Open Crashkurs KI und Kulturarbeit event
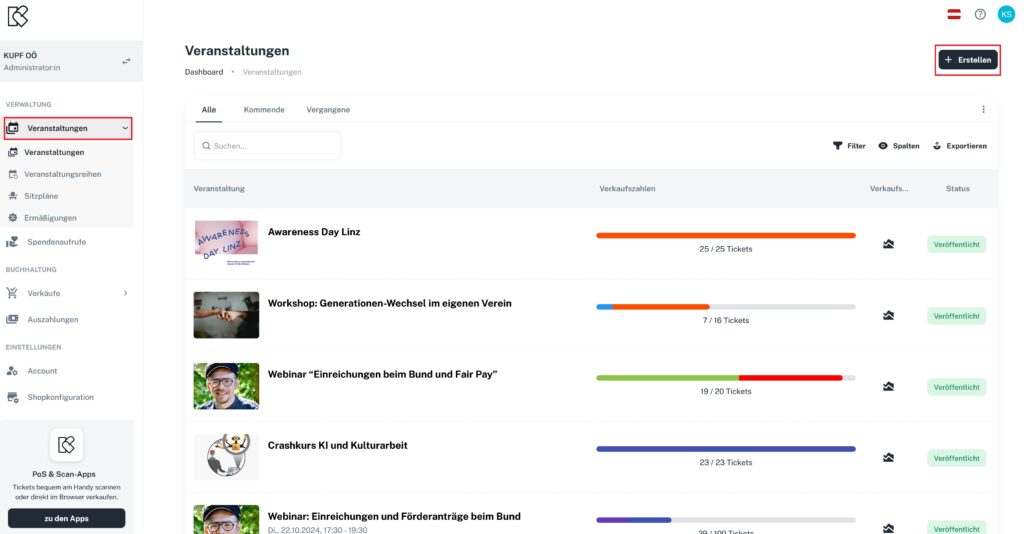Viewport: 1024px width, 534px height. coord(338,445)
